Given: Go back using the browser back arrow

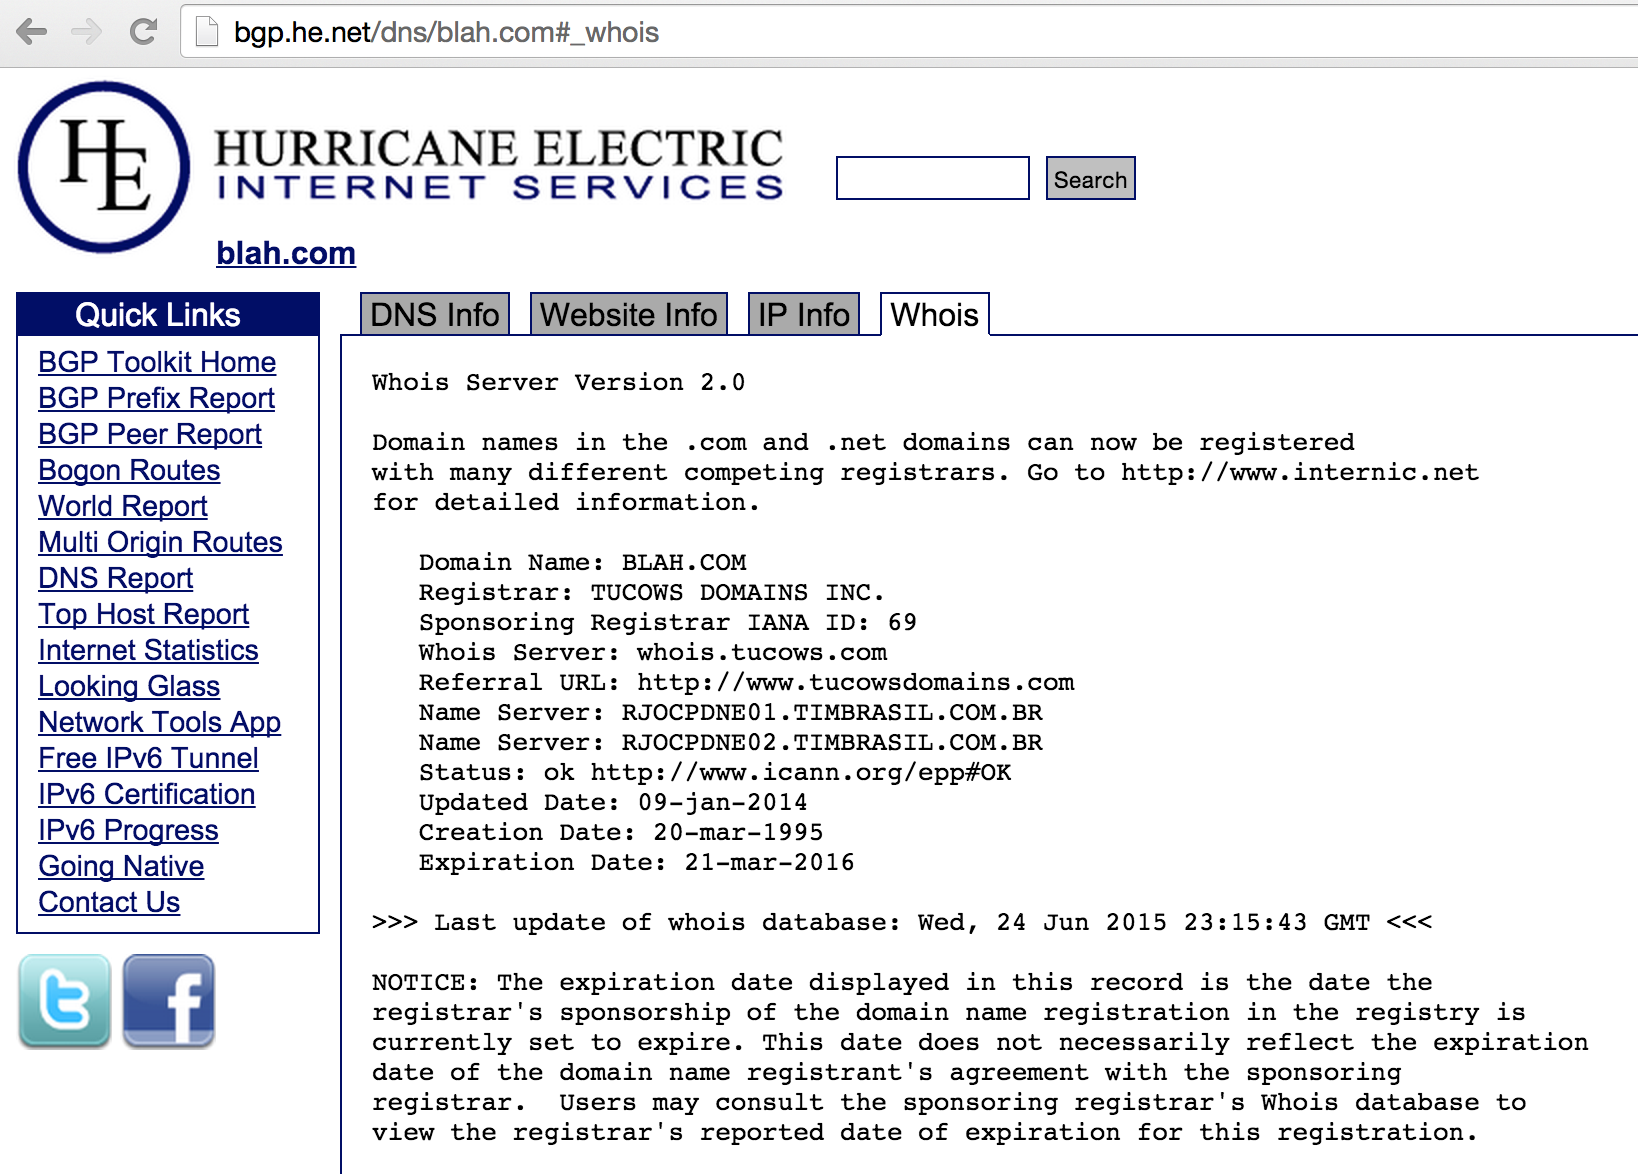Looking at the screenshot, I should 33,32.
